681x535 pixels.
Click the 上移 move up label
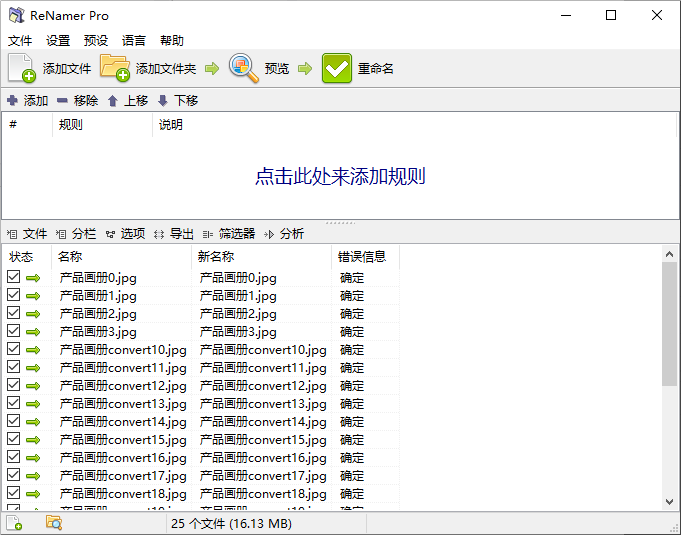136,101
